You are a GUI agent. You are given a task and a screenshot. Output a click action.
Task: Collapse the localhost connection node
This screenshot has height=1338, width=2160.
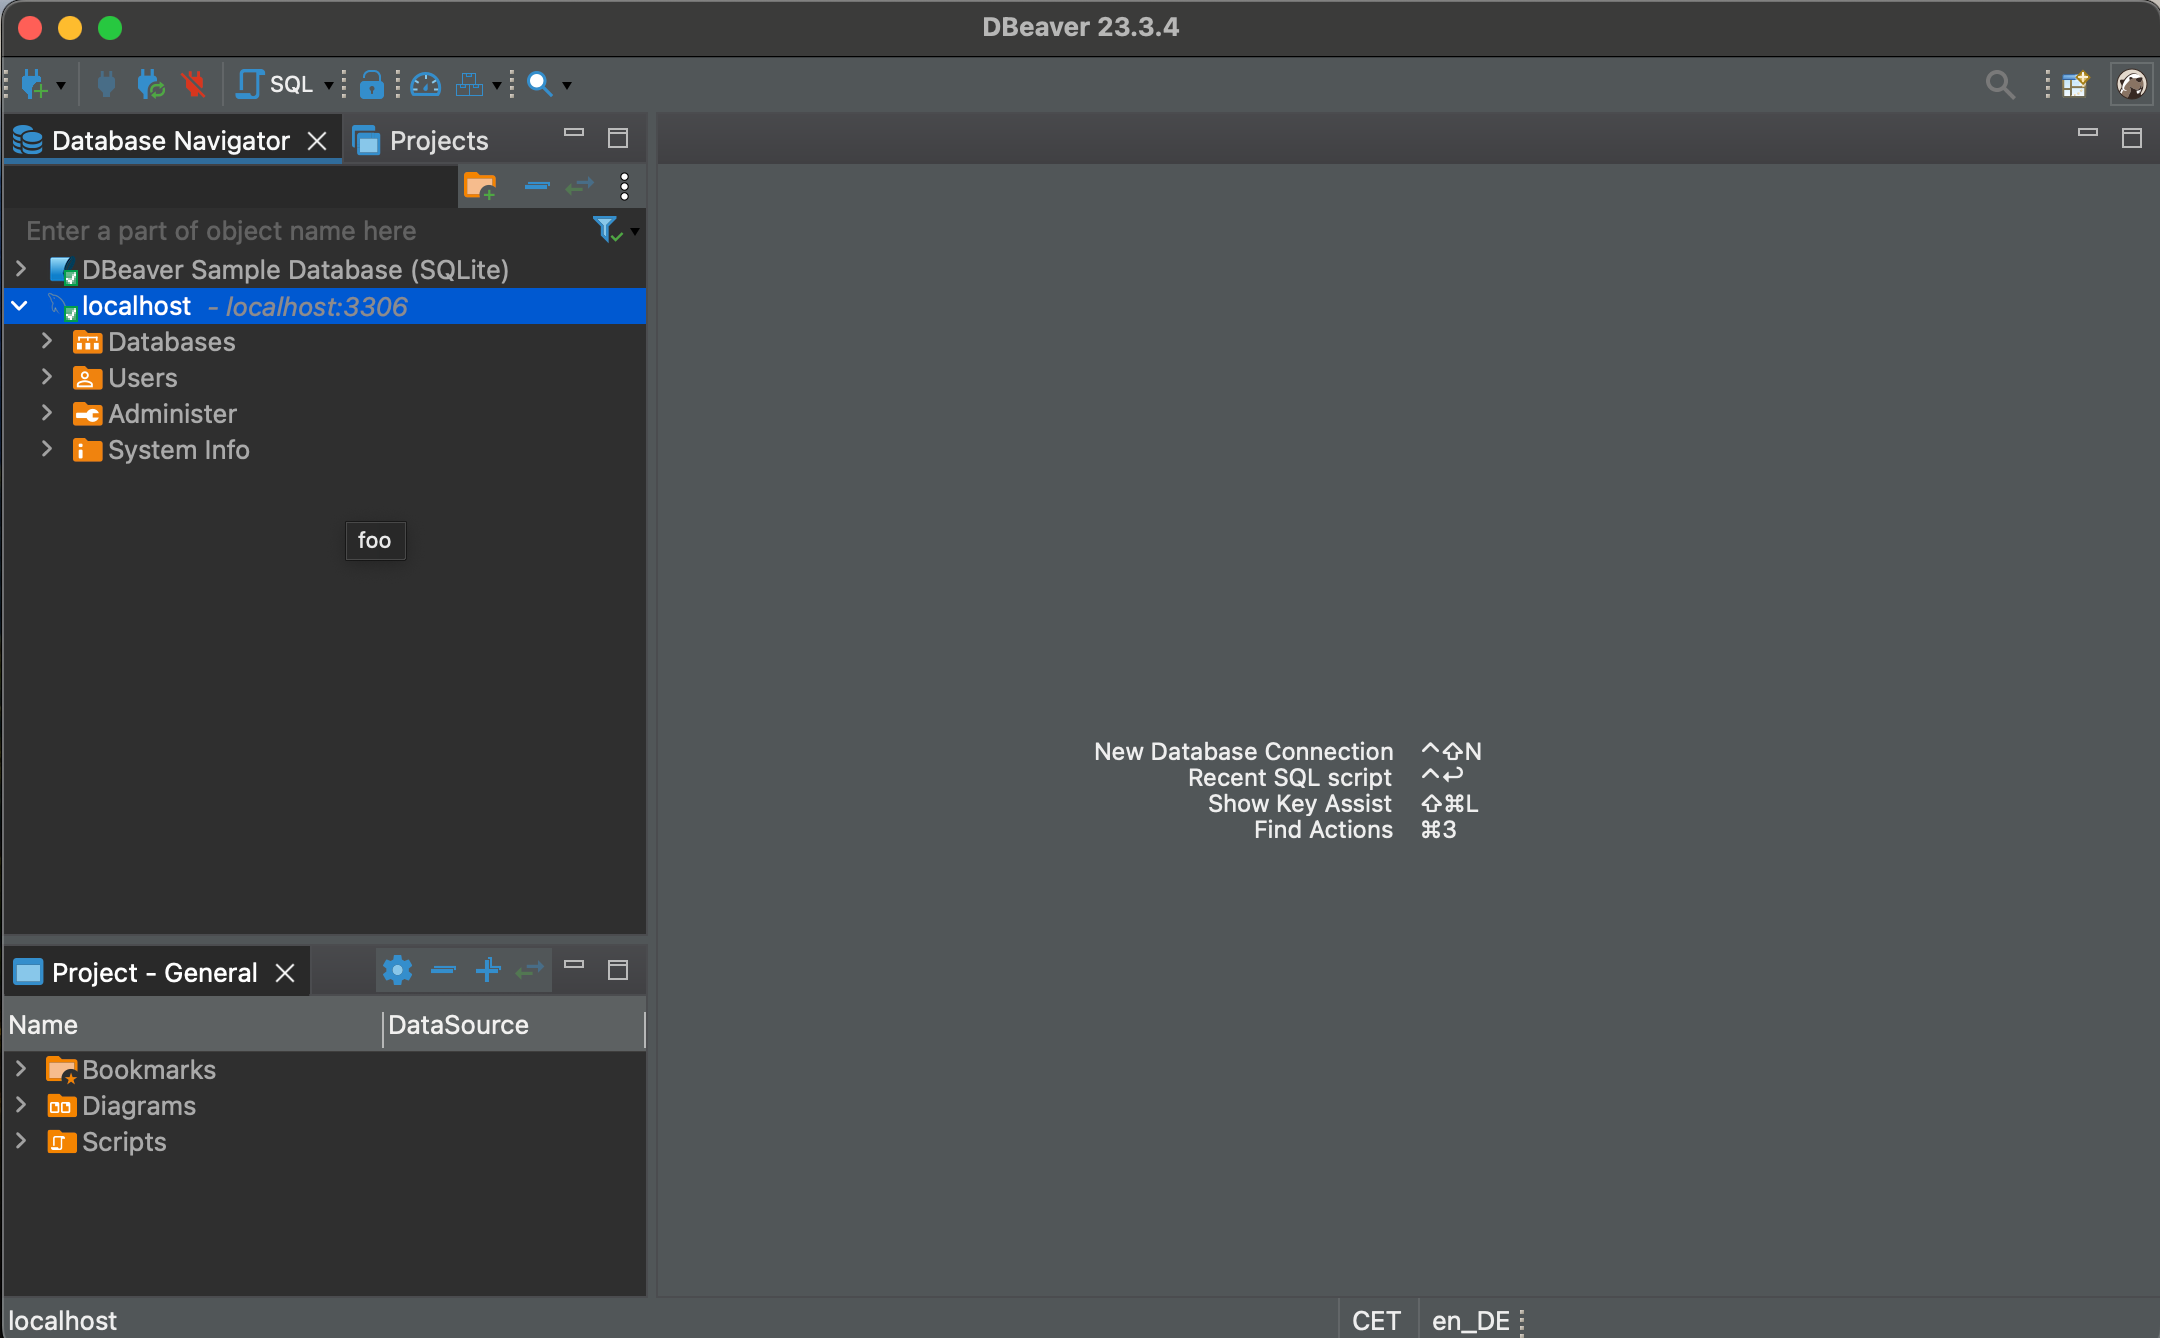click(x=20, y=306)
